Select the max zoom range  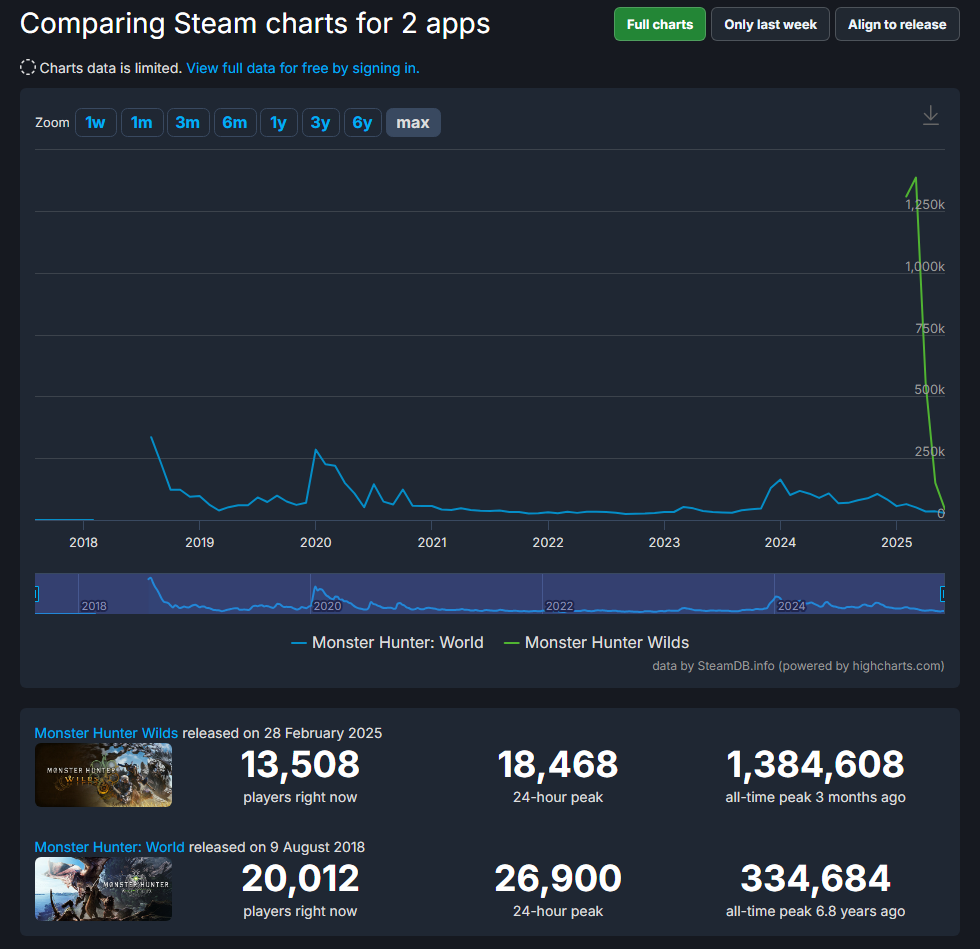pyautogui.click(x=413, y=123)
